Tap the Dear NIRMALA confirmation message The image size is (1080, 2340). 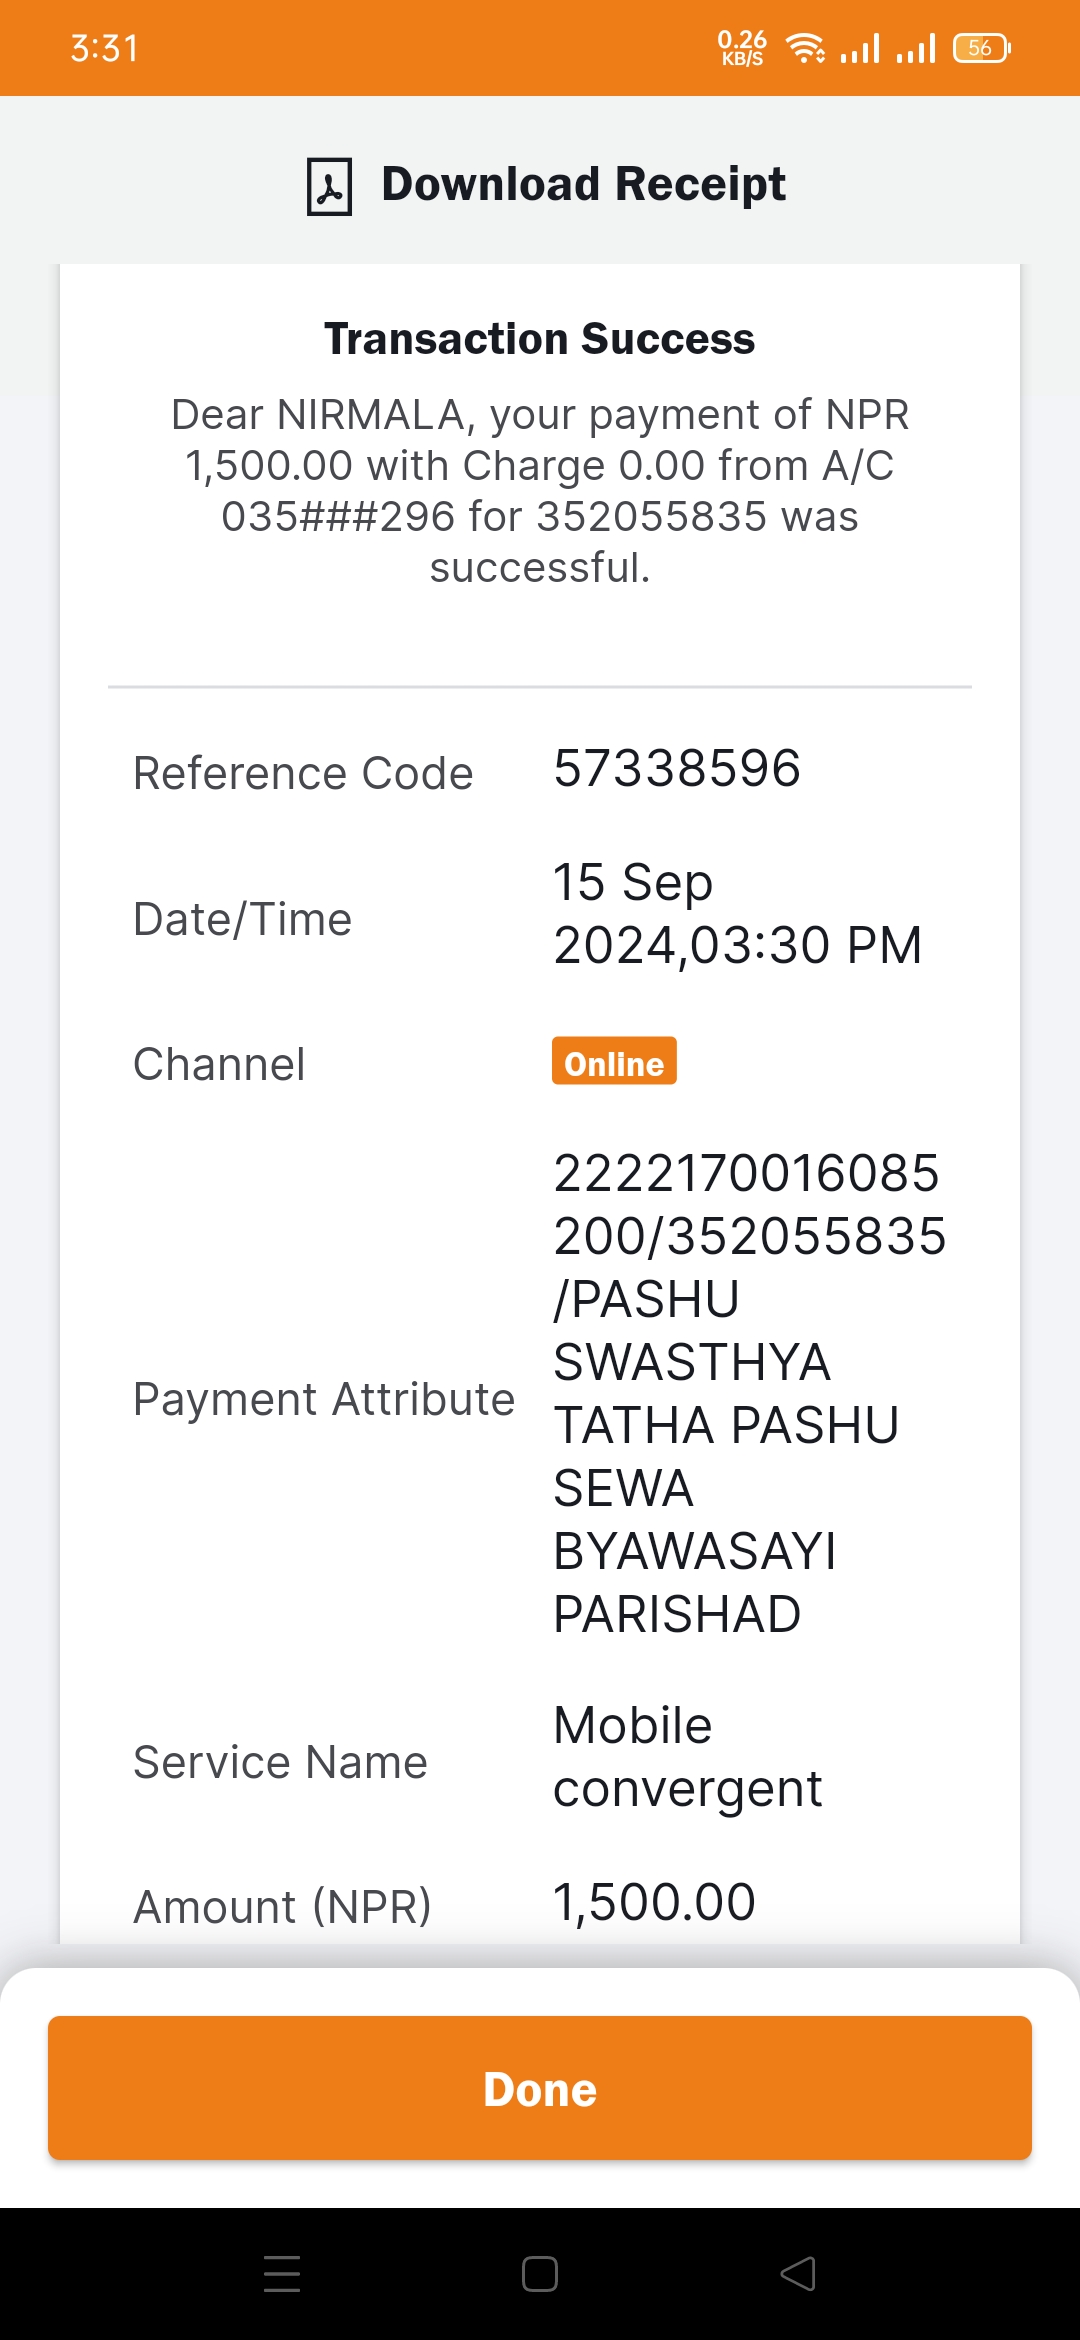tap(540, 491)
